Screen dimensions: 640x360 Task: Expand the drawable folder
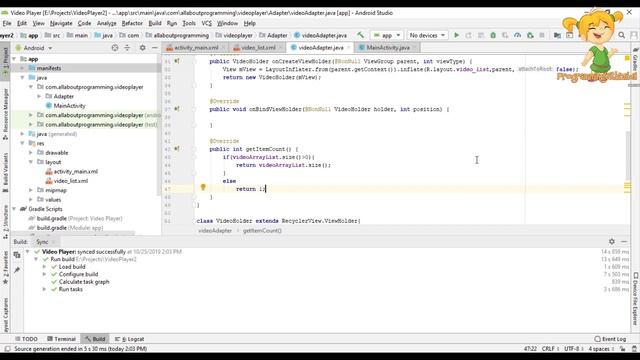[31, 153]
